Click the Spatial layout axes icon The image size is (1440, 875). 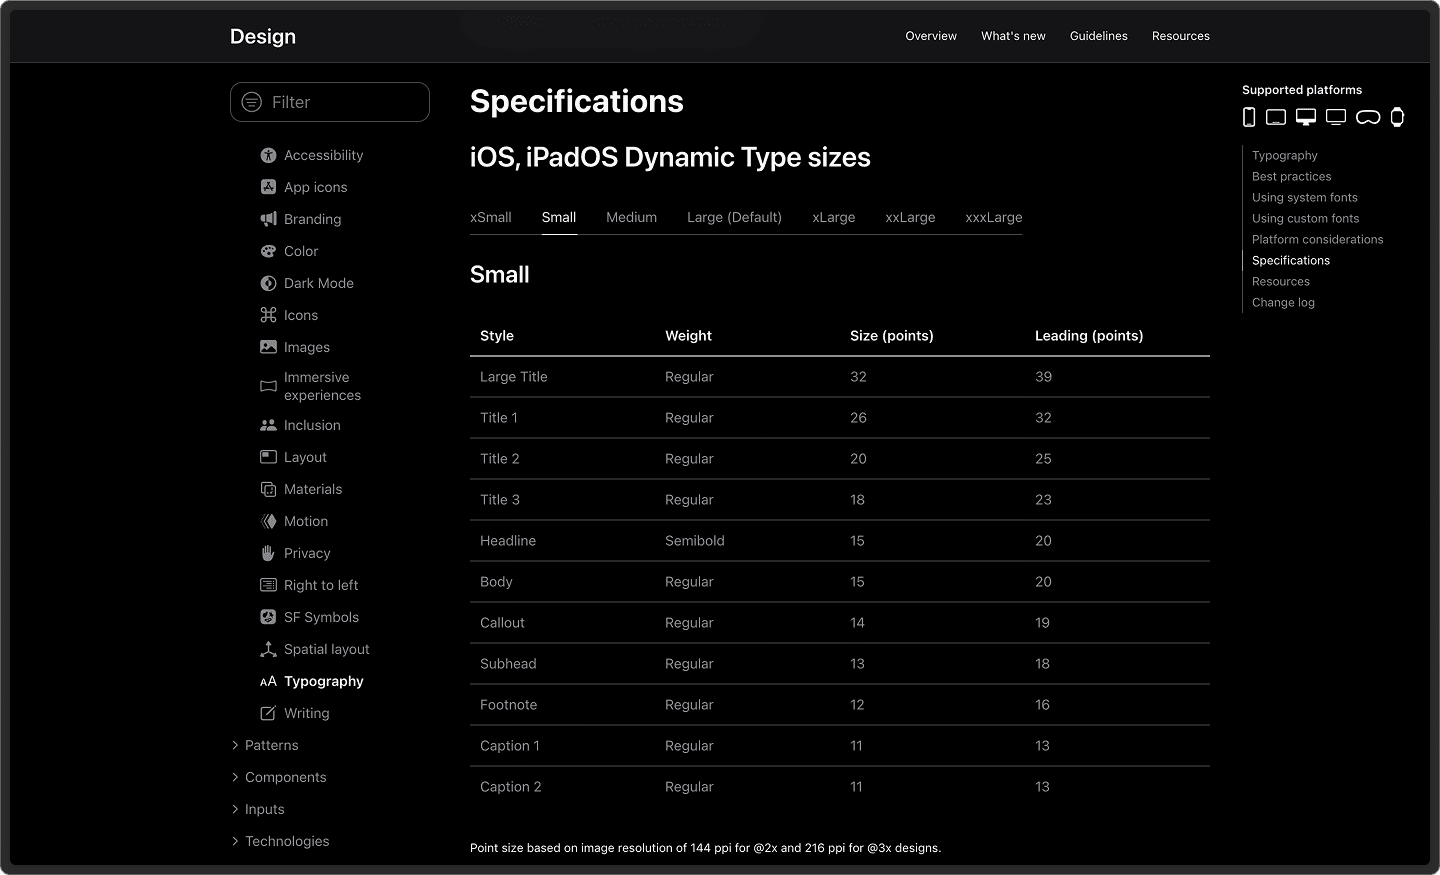click(268, 649)
